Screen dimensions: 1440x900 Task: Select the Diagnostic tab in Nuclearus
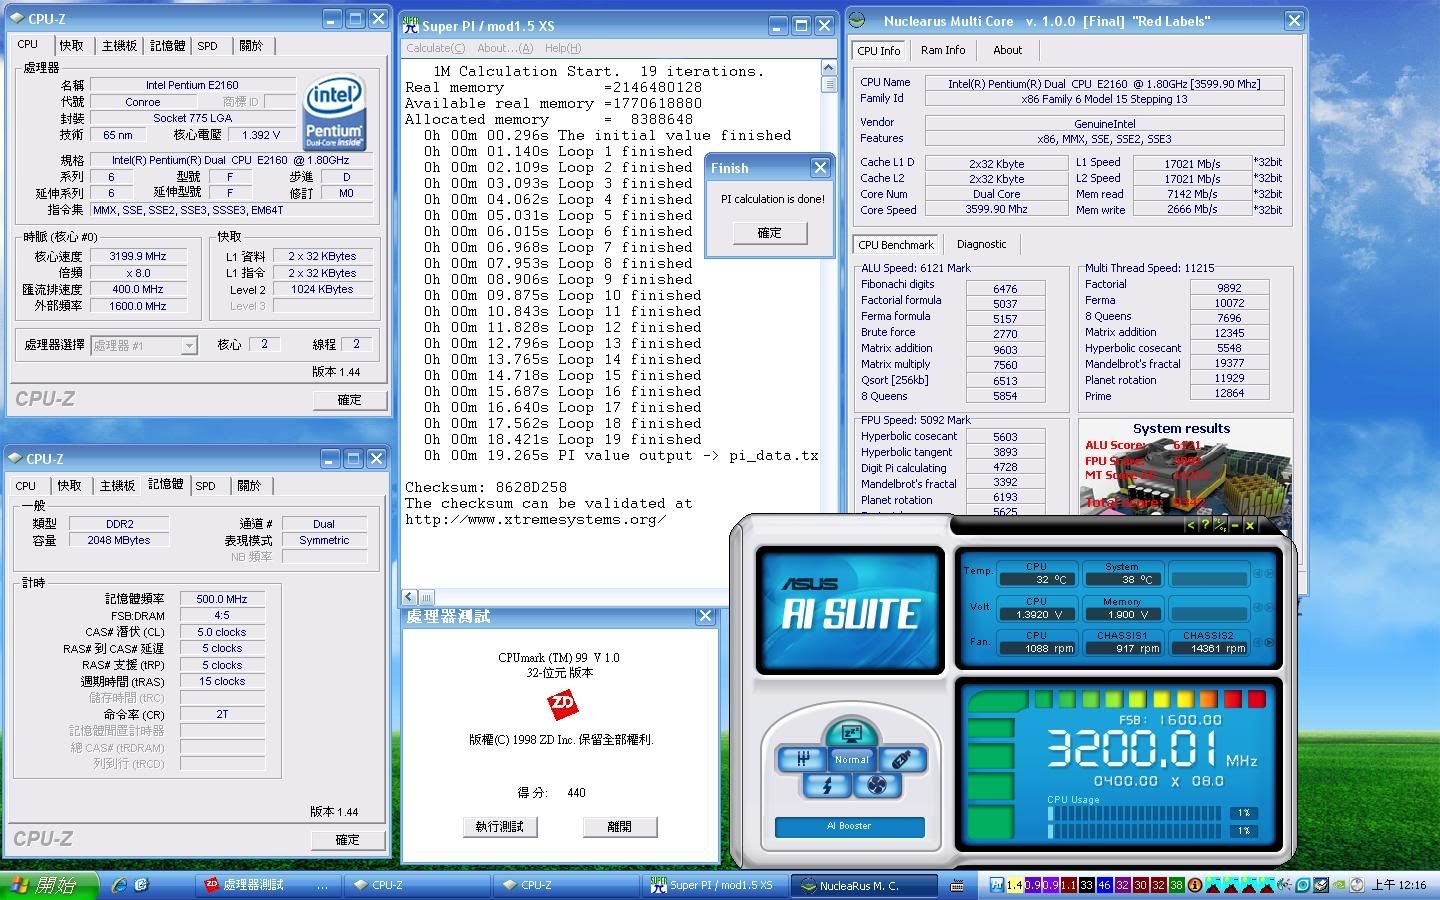tap(981, 244)
